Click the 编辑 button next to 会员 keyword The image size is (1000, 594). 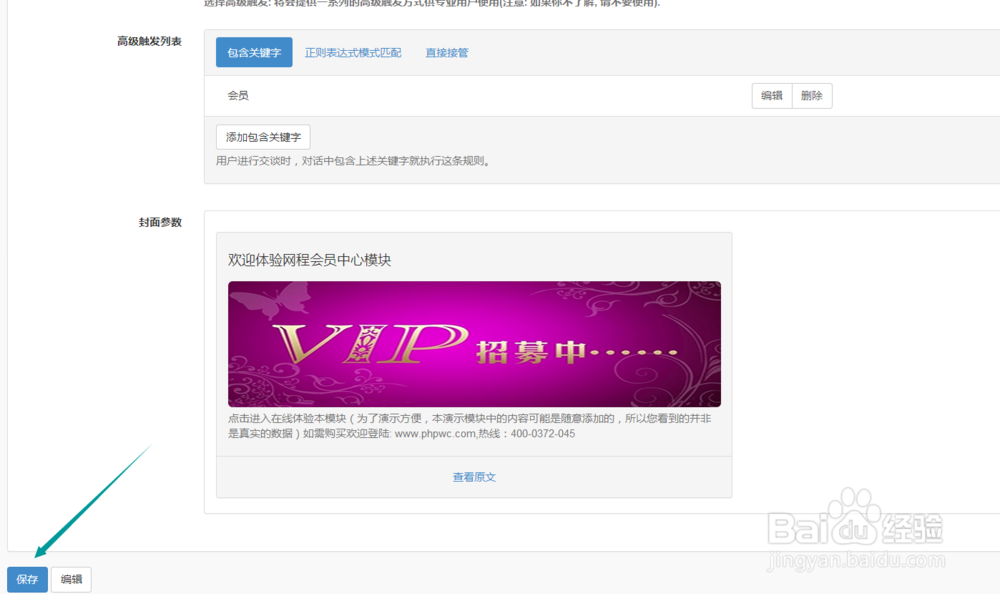771,95
